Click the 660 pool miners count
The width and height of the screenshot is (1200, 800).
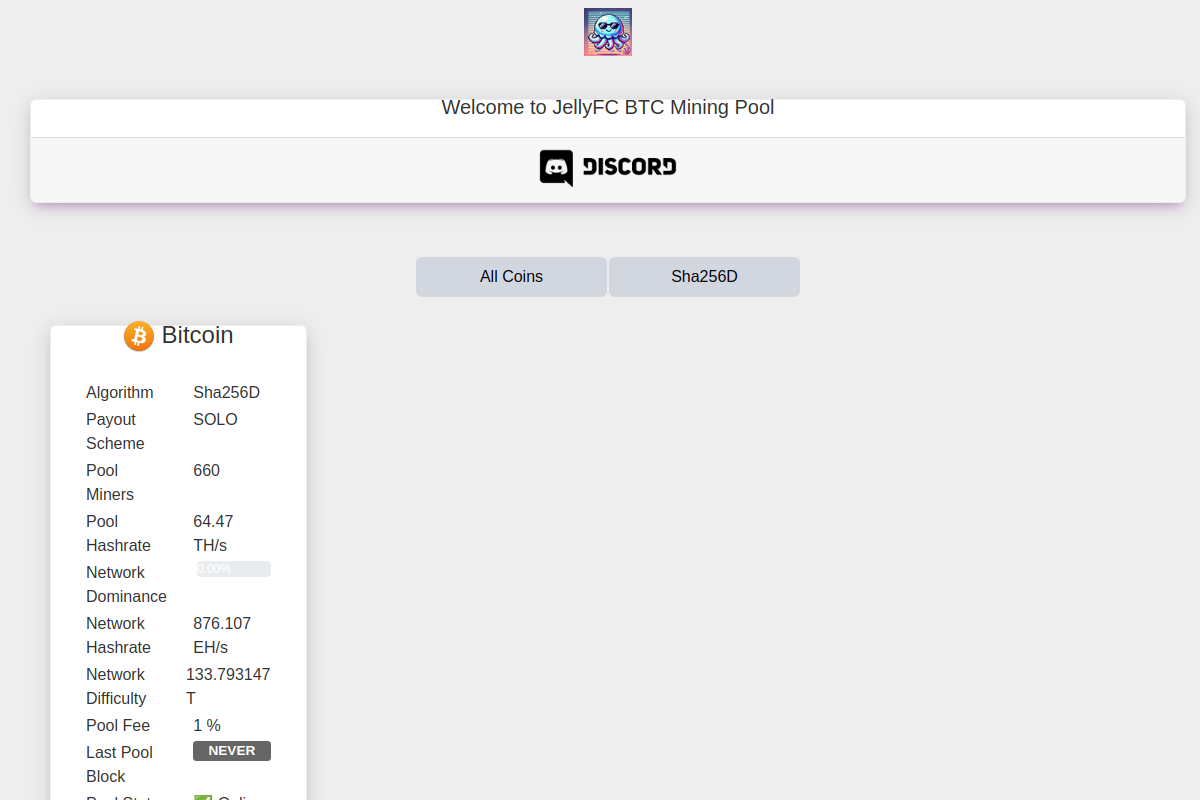[x=206, y=471]
